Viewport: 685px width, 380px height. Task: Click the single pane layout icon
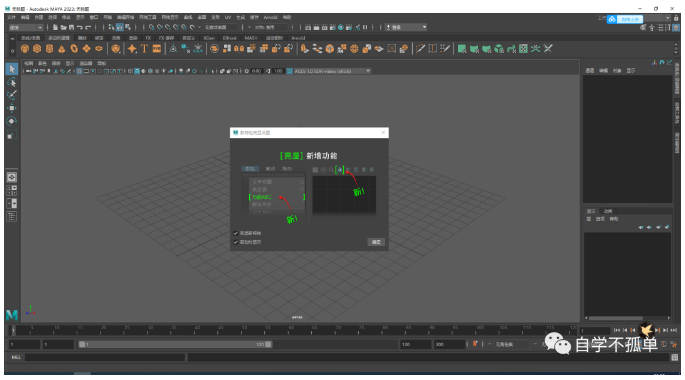pyautogui.click(x=12, y=177)
